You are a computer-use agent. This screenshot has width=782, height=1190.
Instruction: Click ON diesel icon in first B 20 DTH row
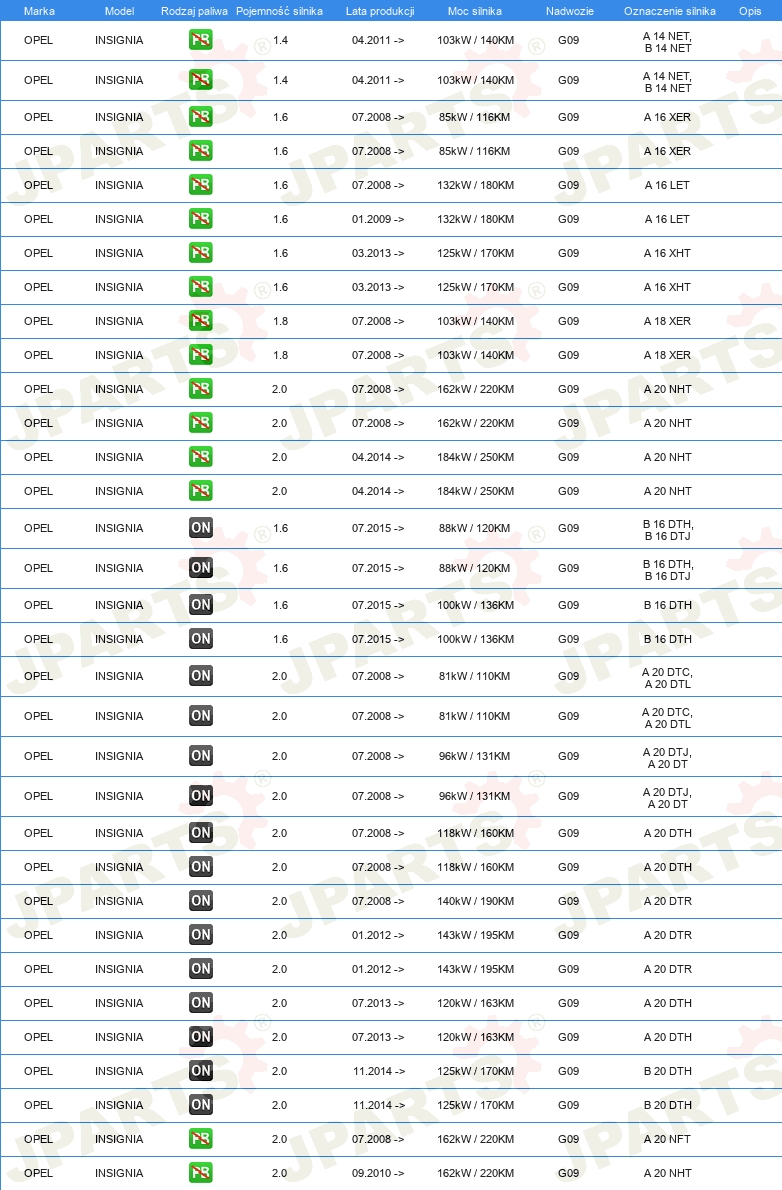pyautogui.click(x=200, y=1071)
